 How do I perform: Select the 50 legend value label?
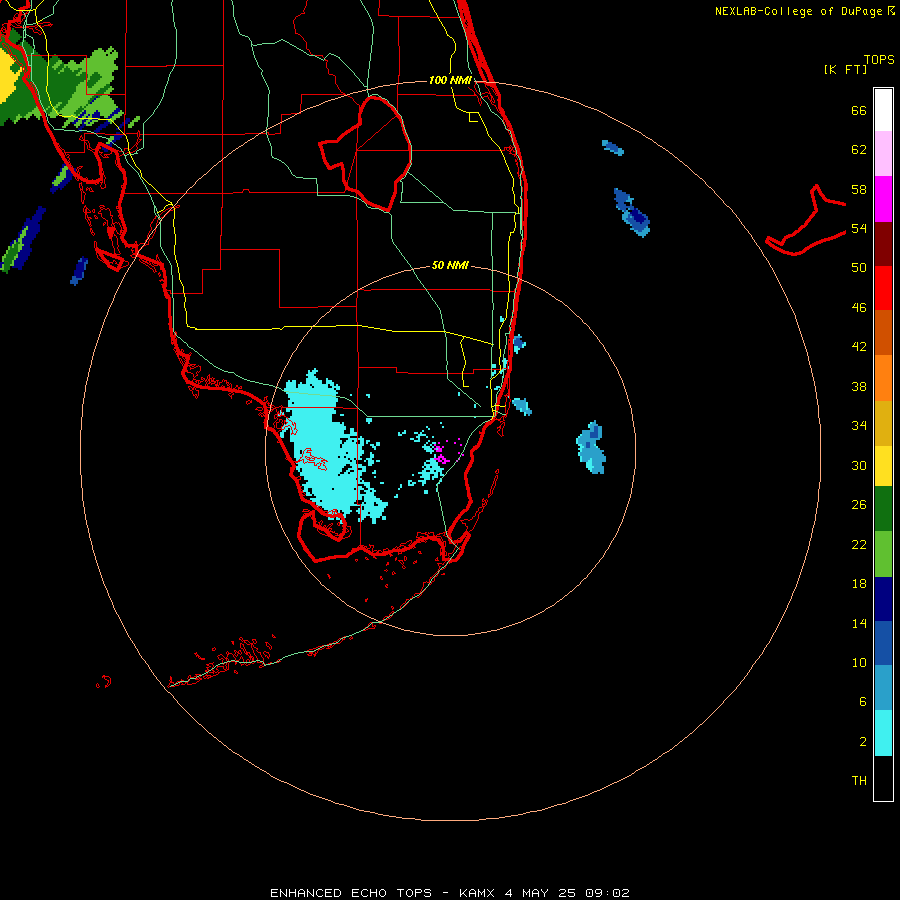(859, 268)
